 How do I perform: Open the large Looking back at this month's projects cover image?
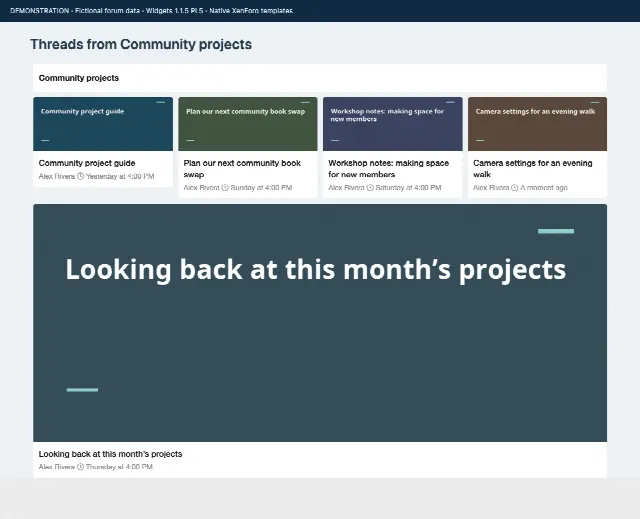(x=320, y=323)
